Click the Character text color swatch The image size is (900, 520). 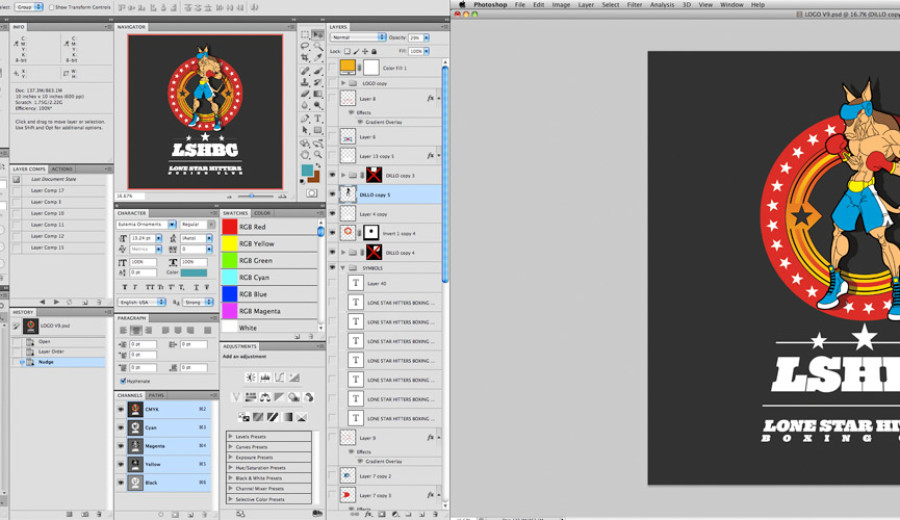tap(194, 273)
